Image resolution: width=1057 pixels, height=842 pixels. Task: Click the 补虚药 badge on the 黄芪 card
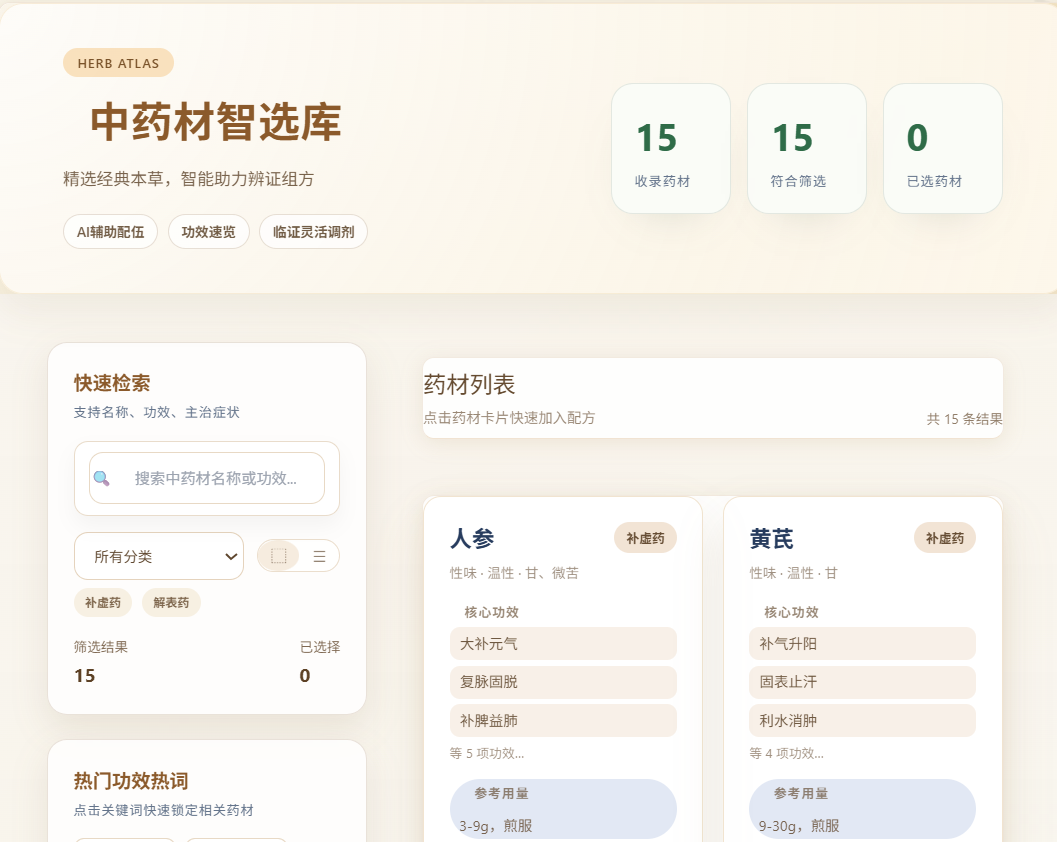tap(944, 538)
